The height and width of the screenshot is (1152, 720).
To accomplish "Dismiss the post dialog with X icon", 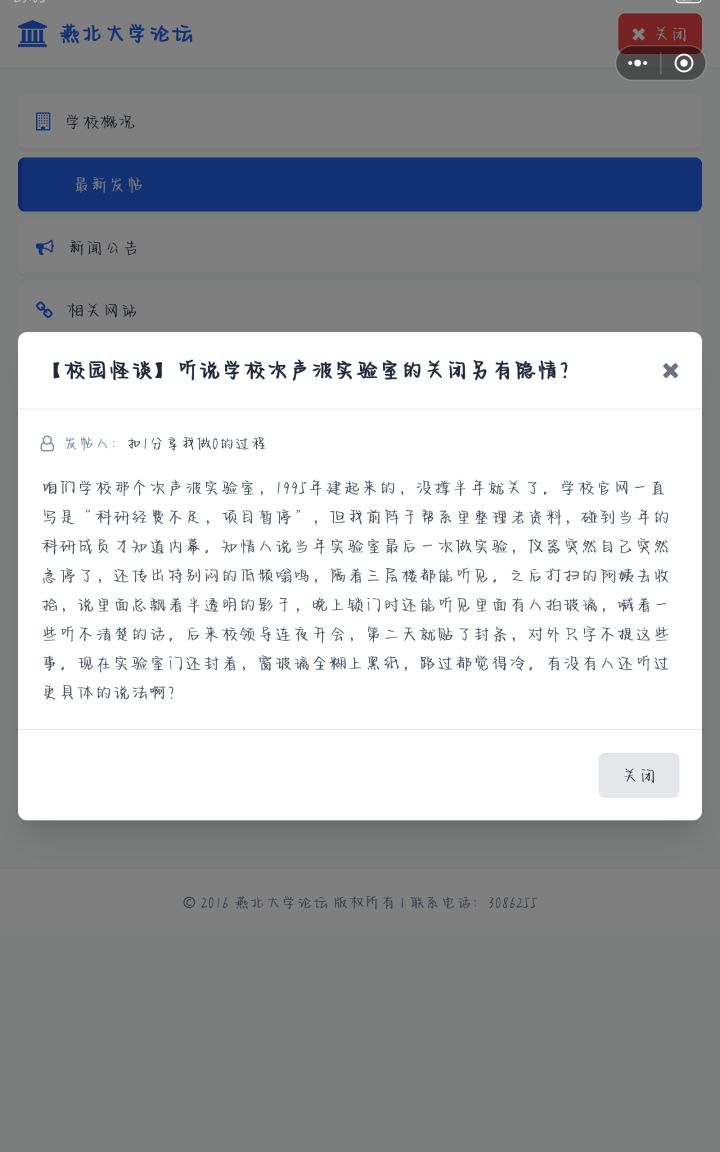I will click(x=670, y=370).
